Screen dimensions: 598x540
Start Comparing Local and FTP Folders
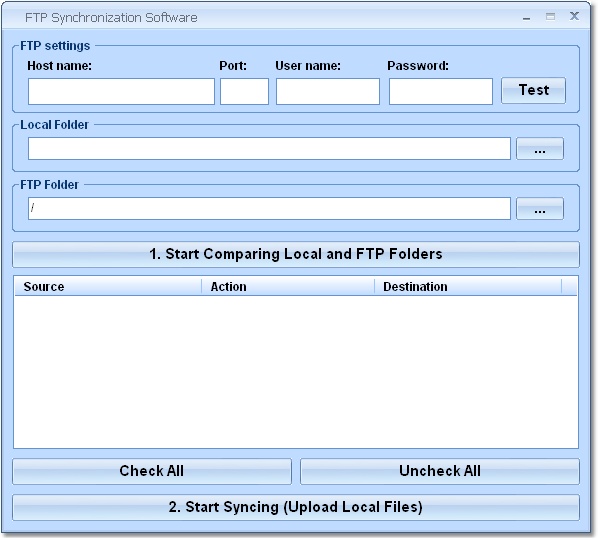296,254
